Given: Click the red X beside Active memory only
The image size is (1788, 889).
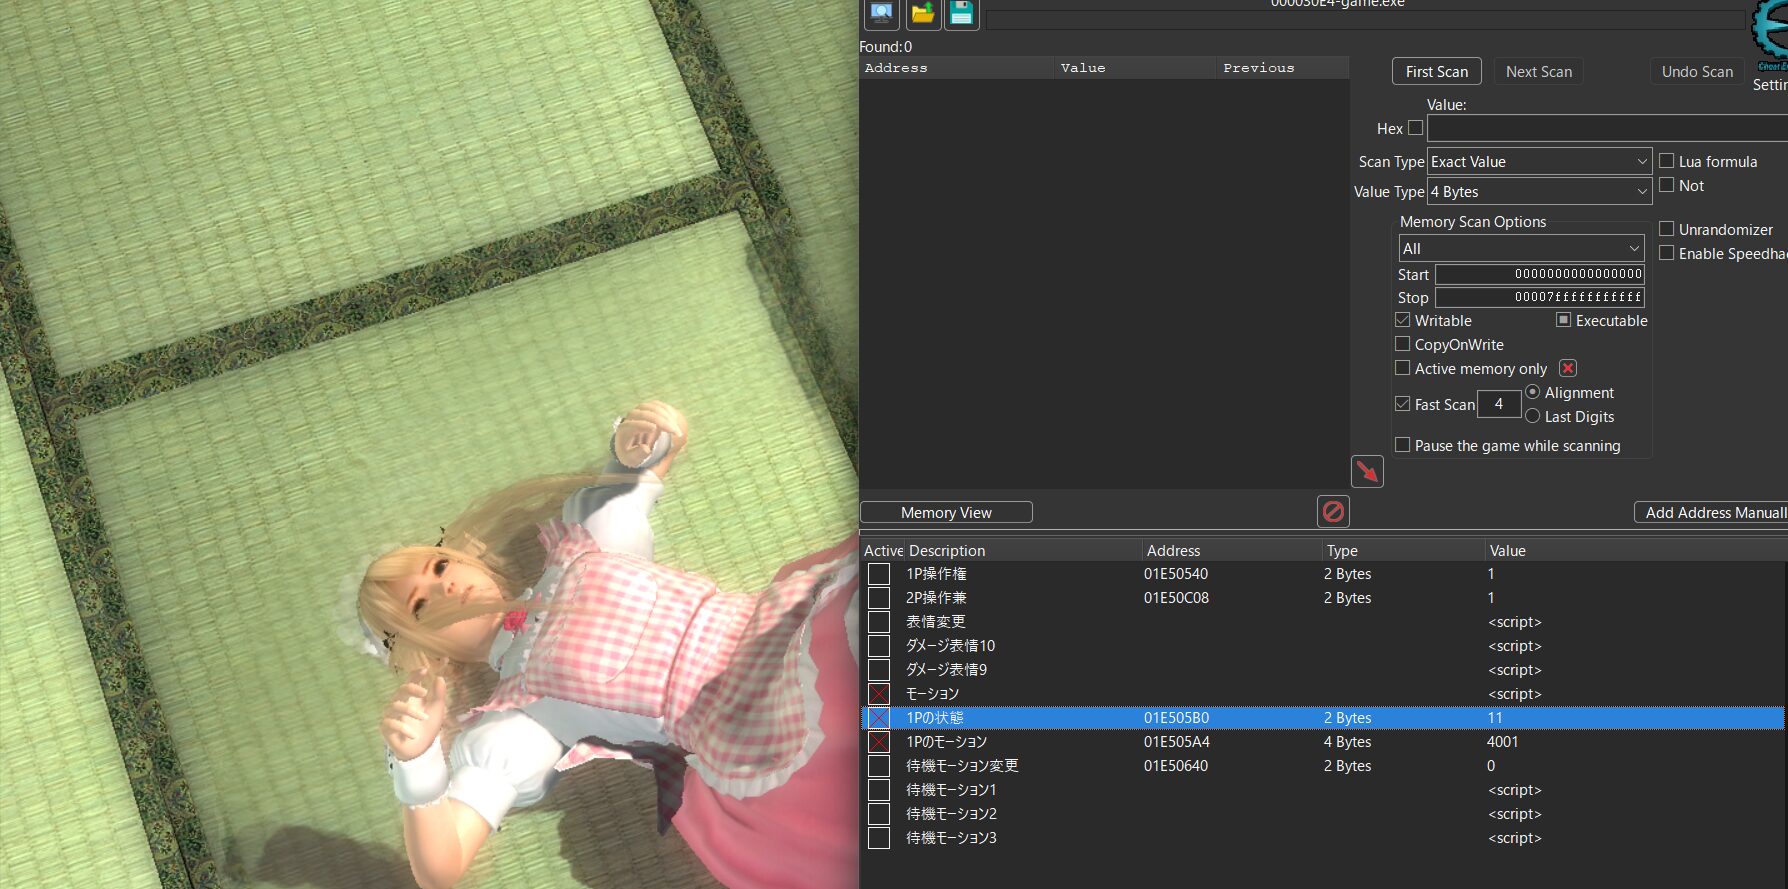Looking at the screenshot, I should 1568,369.
